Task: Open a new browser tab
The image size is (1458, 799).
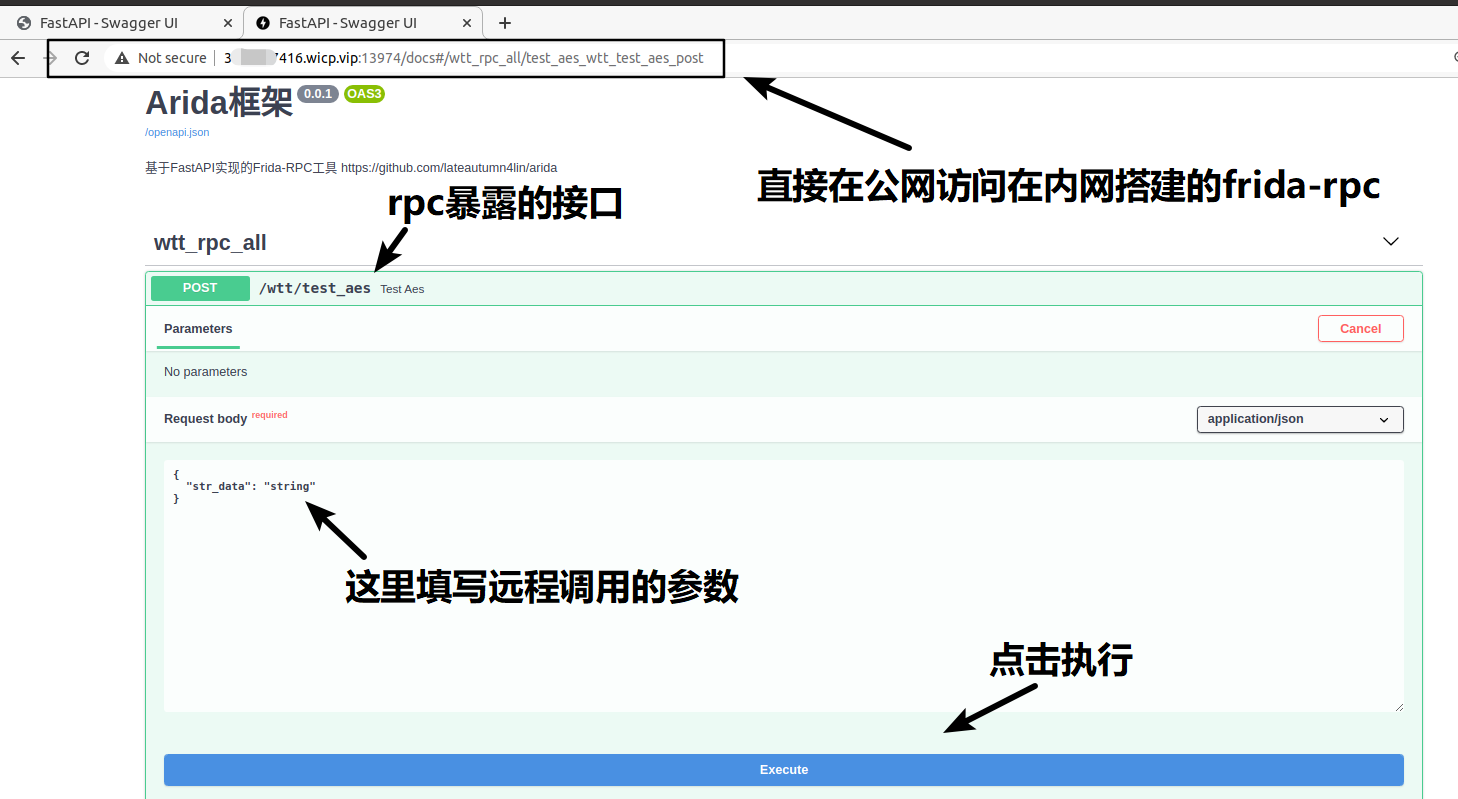Action: pos(505,23)
